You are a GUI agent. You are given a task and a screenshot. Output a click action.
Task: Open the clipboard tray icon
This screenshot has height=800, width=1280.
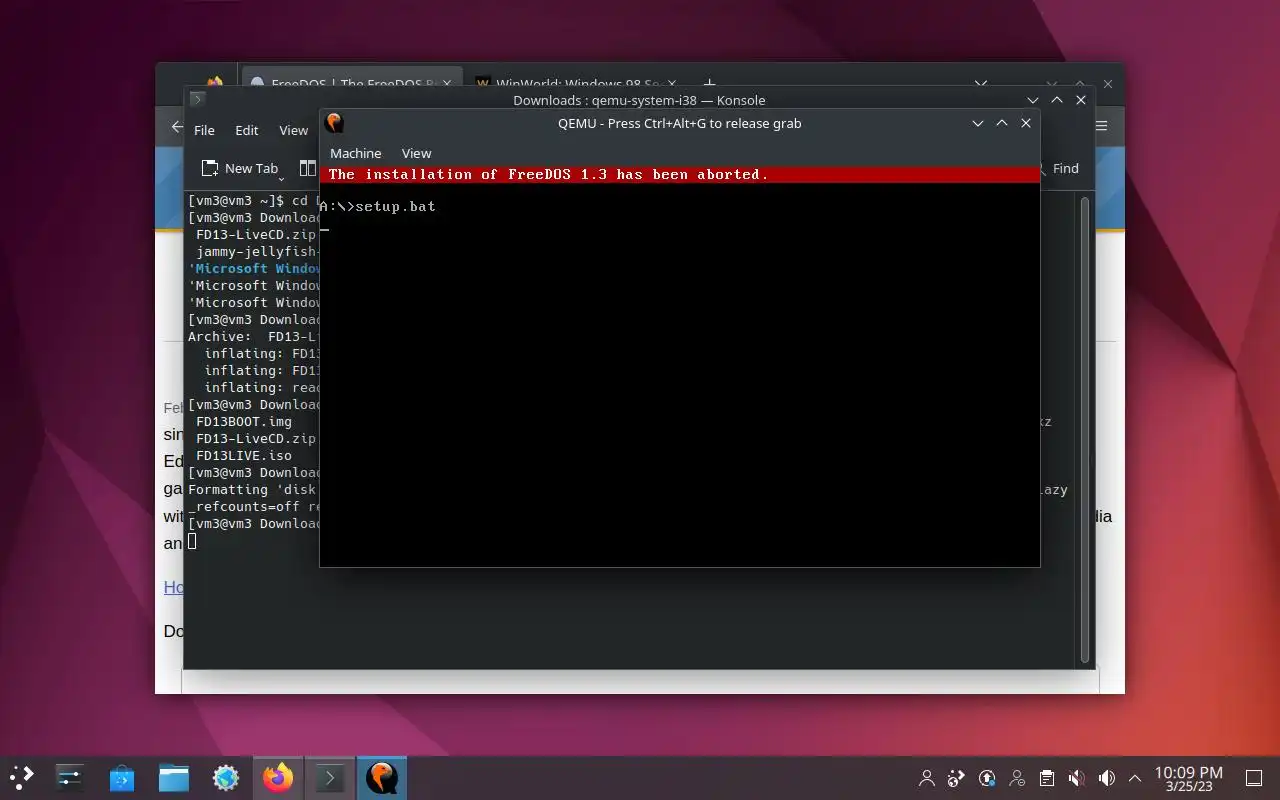[x=1046, y=778]
